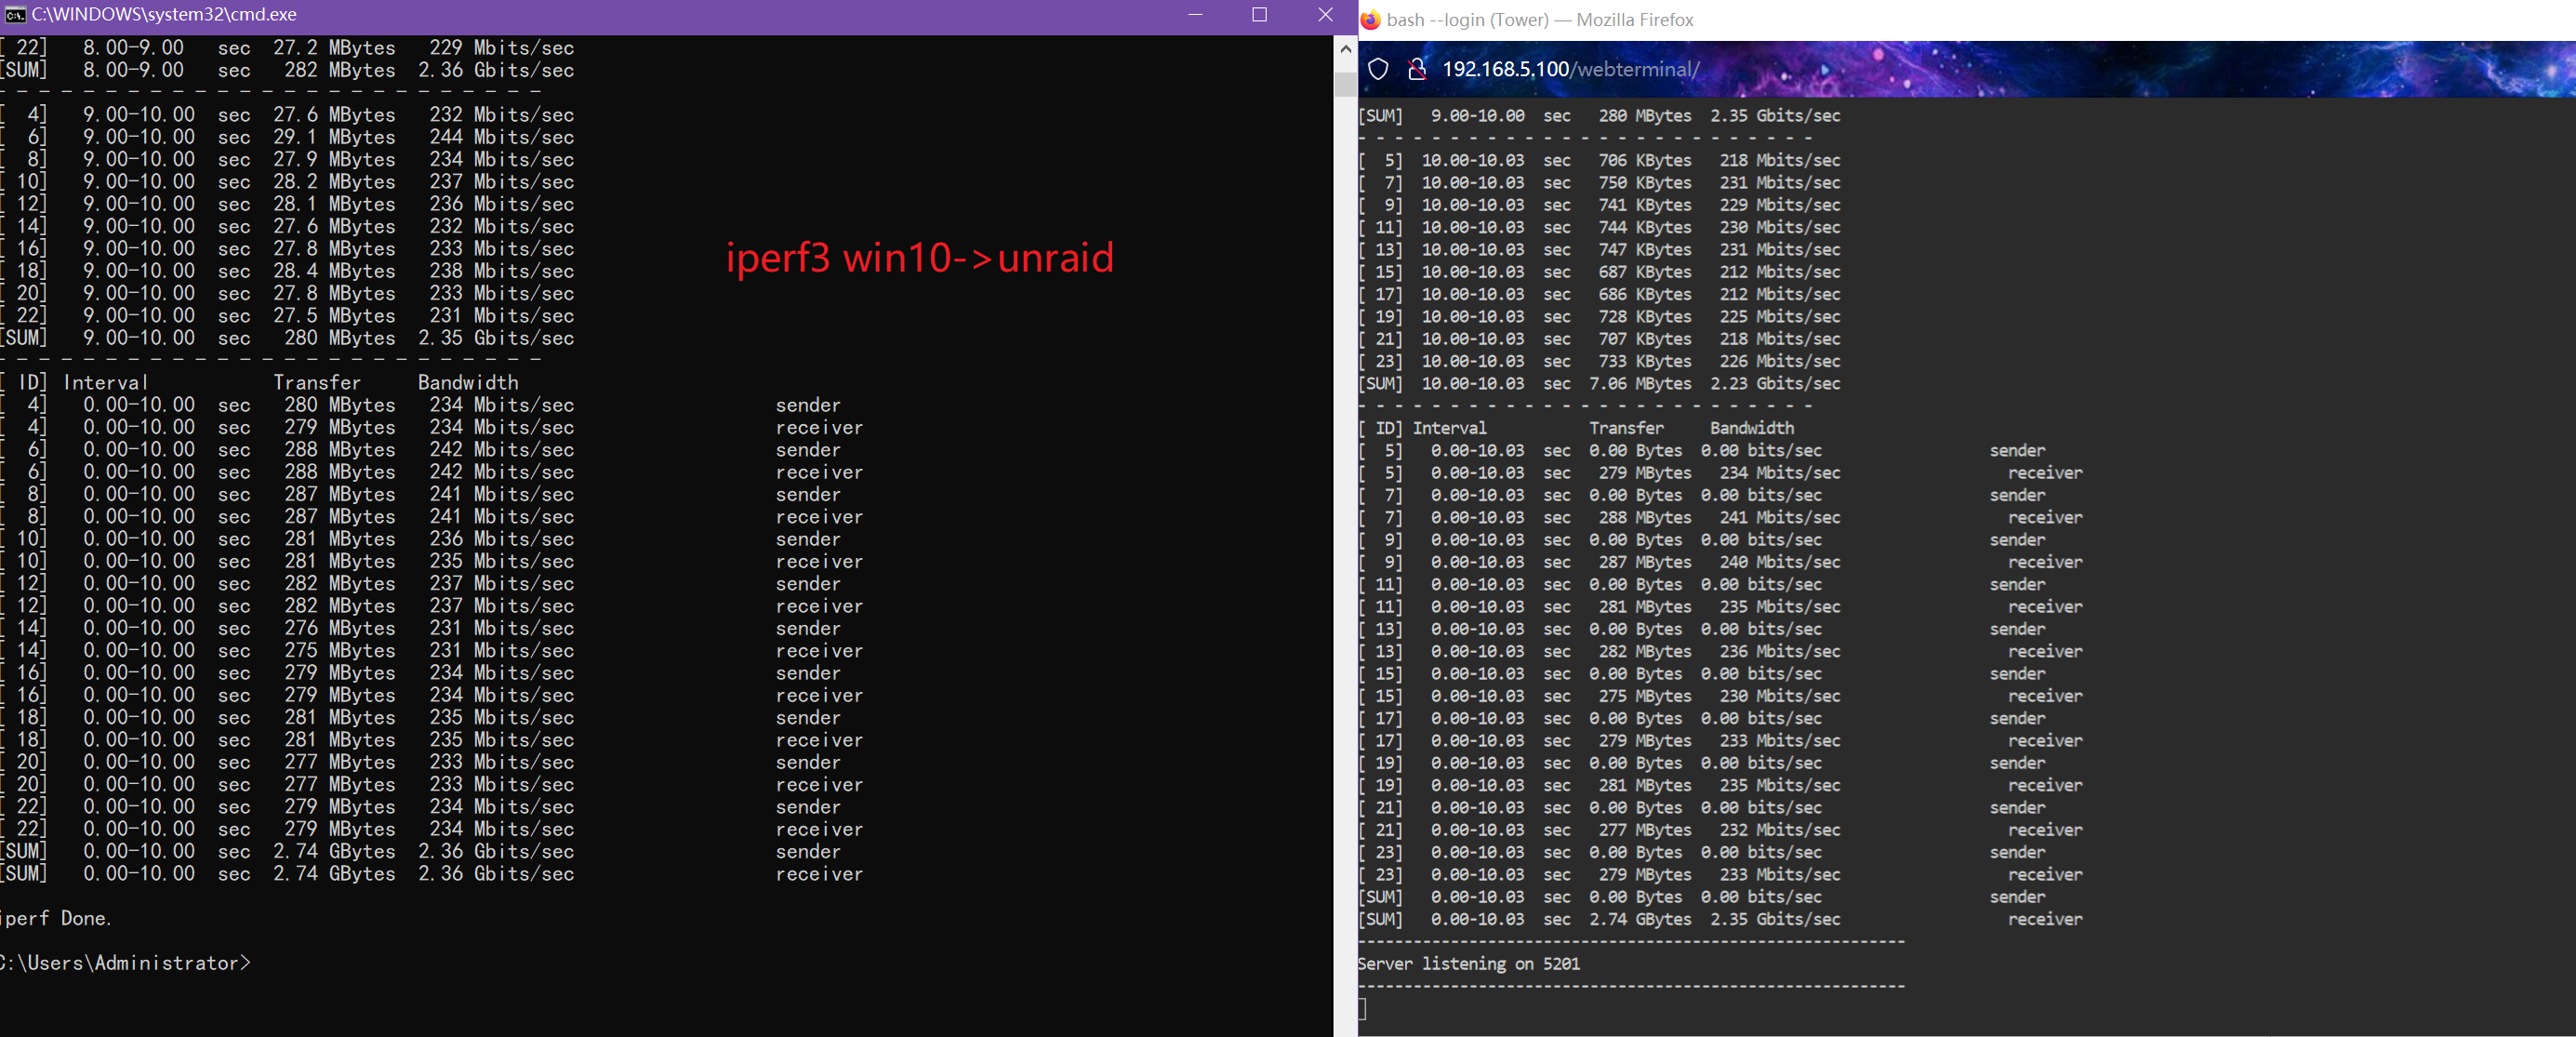
Task: Click SUM 10.00-10.03 '7.06 MBytes' row in webterminal
Action: click(1599, 384)
